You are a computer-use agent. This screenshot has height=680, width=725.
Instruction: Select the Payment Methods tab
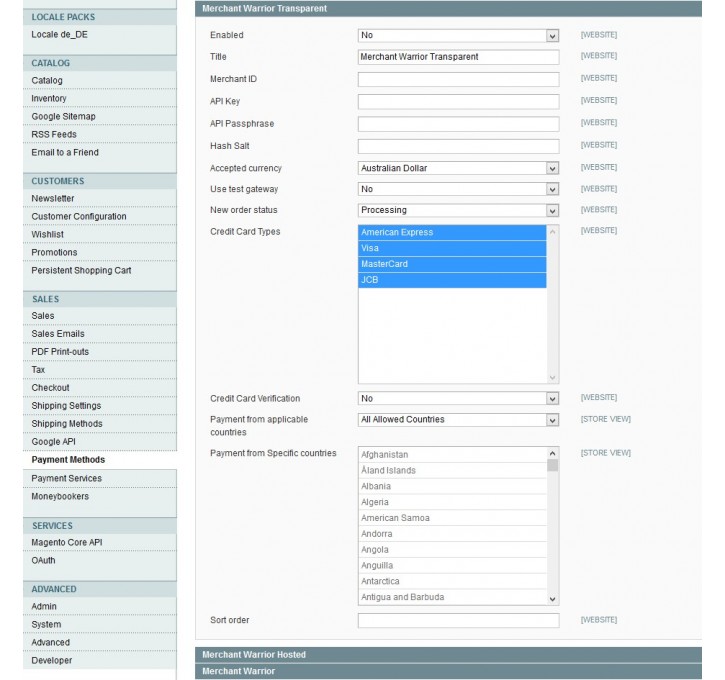point(99,460)
